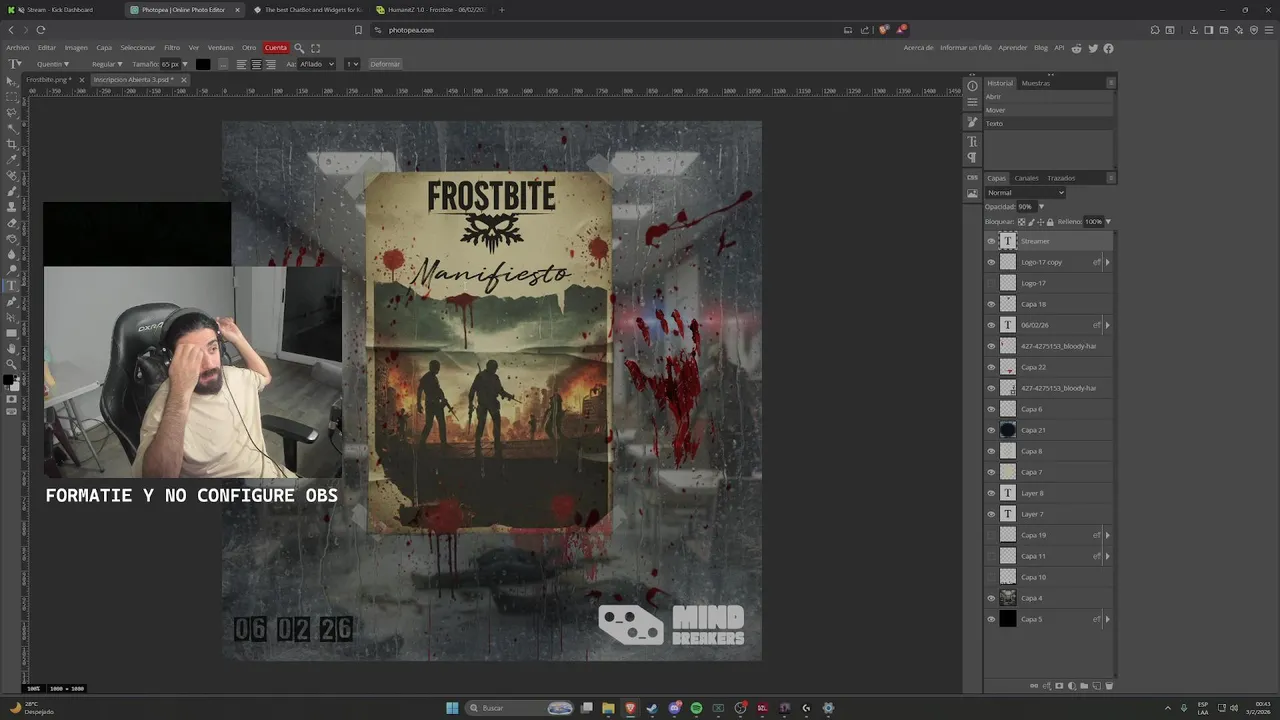Viewport: 1280px width, 720px height.
Task: Open the Paragraph panel icon
Action: [x=972, y=158]
